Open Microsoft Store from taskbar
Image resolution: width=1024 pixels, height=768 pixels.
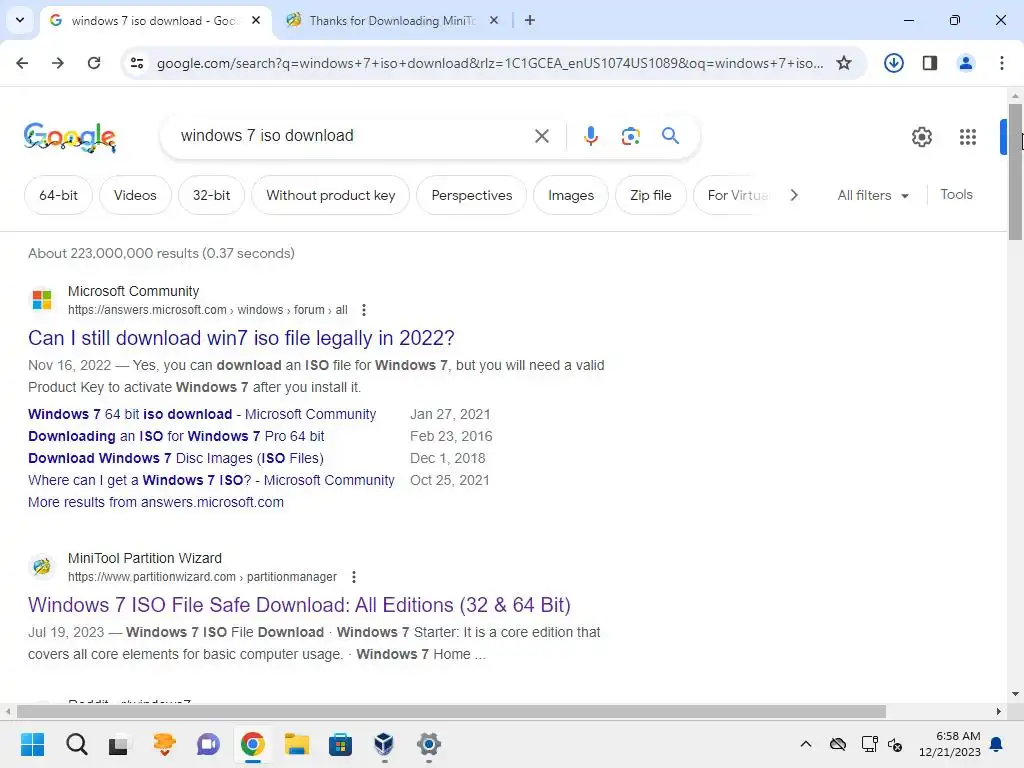tap(340, 744)
